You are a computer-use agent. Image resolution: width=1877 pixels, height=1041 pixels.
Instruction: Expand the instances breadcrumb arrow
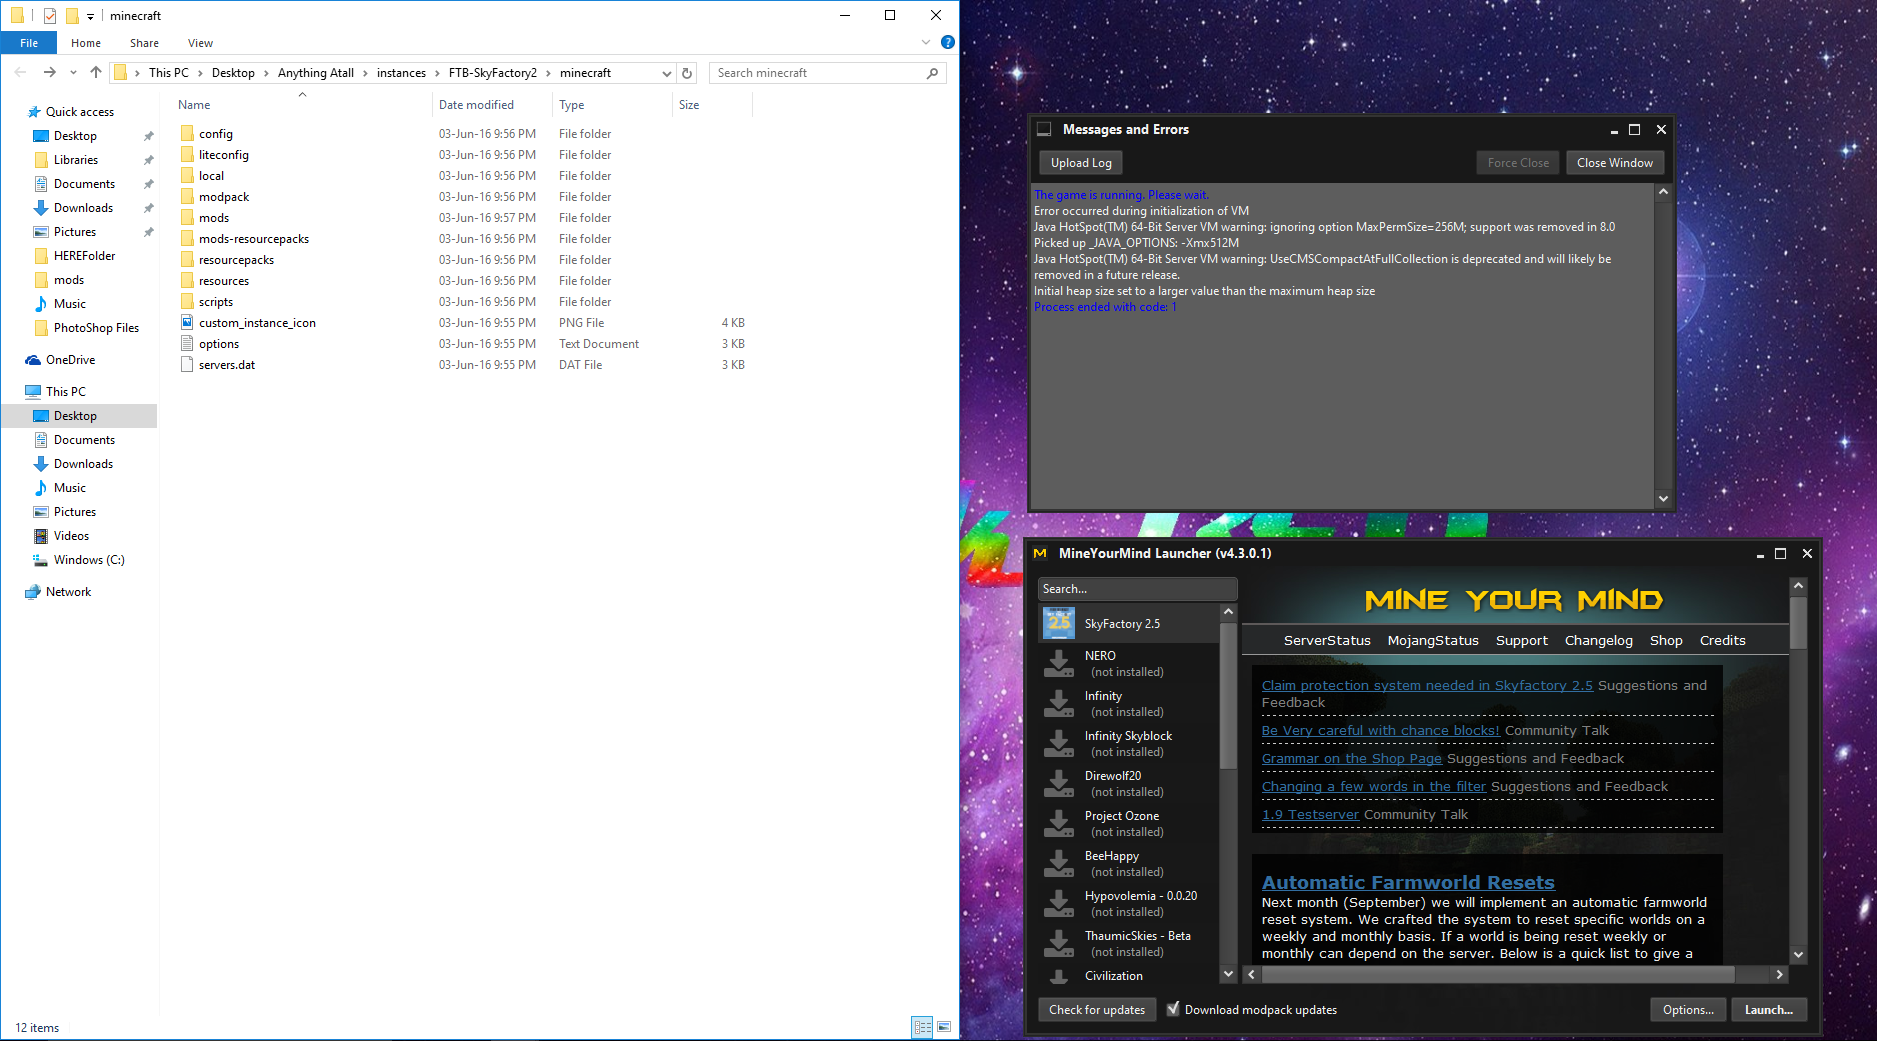coord(437,73)
